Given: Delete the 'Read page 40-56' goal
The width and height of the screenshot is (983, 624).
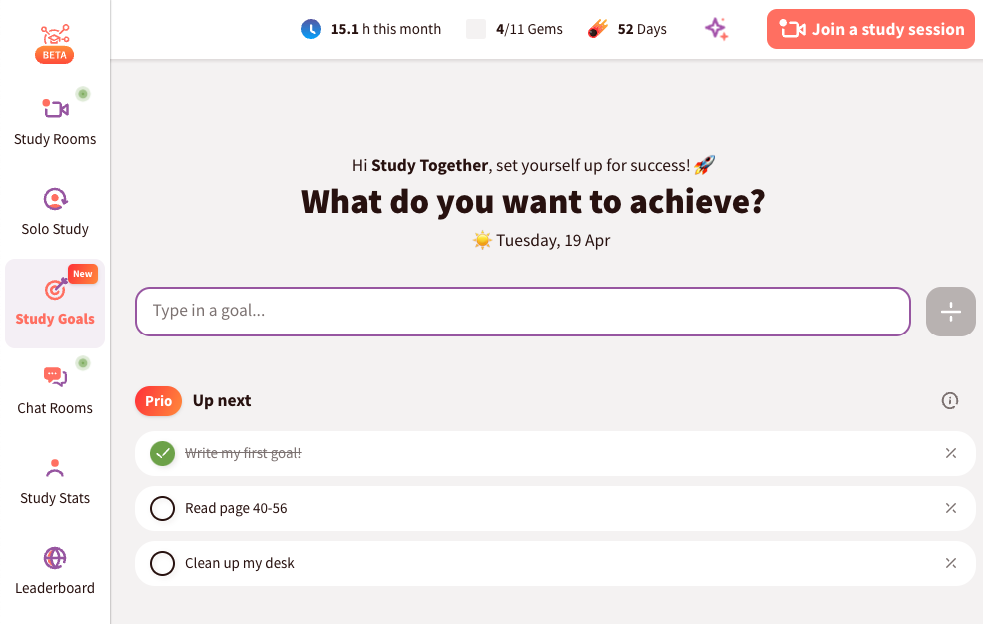Looking at the screenshot, I should pos(951,508).
